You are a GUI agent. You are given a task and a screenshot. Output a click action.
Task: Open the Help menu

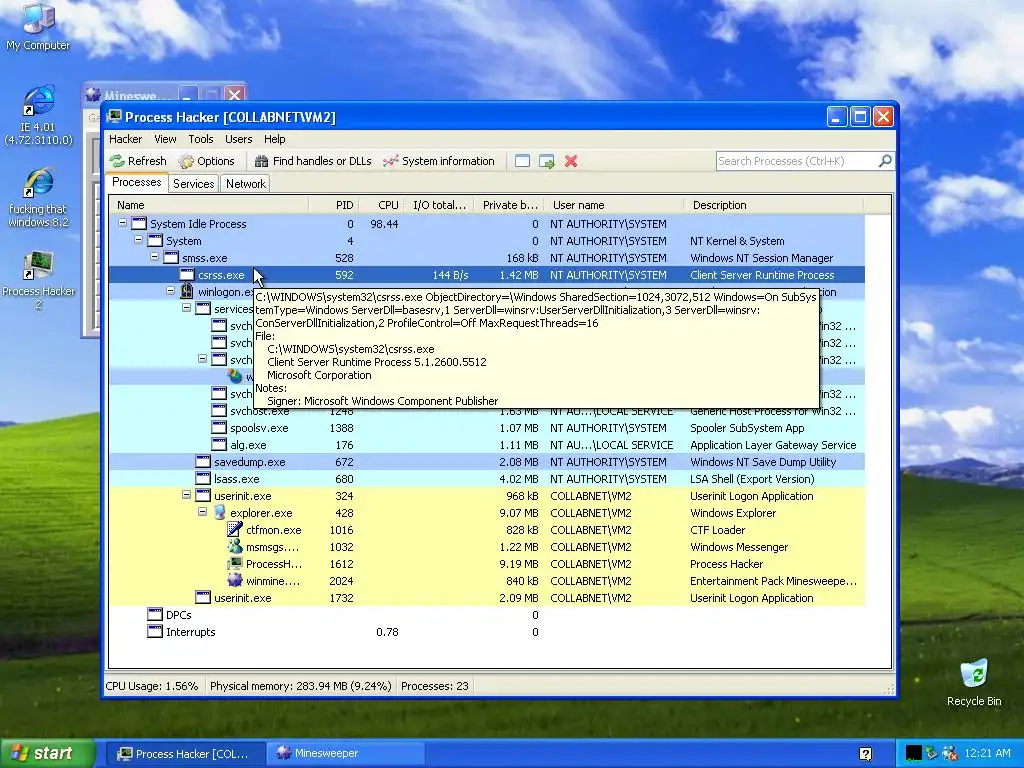(x=274, y=139)
